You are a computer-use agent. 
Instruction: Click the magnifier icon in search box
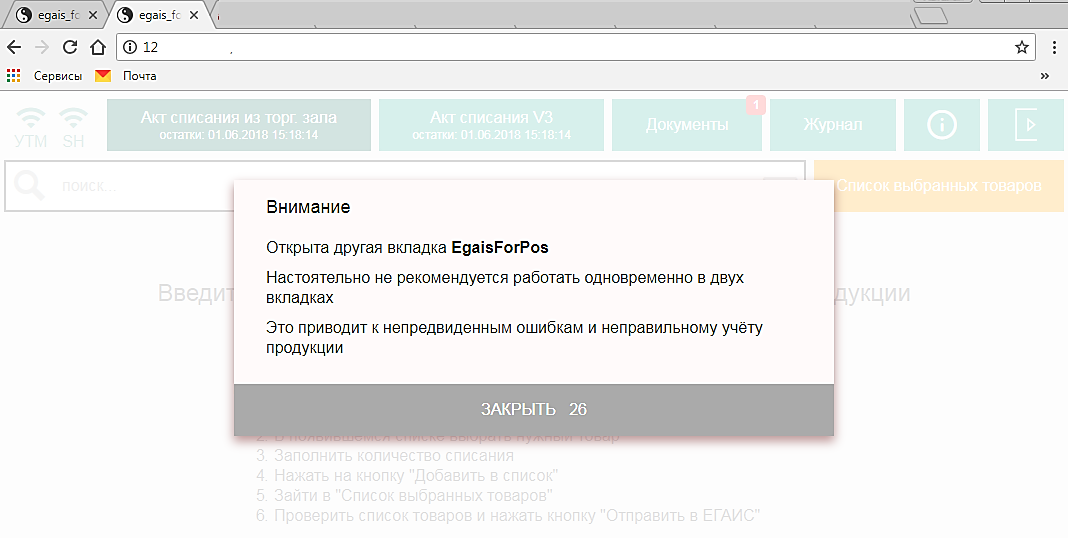click(x=31, y=185)
